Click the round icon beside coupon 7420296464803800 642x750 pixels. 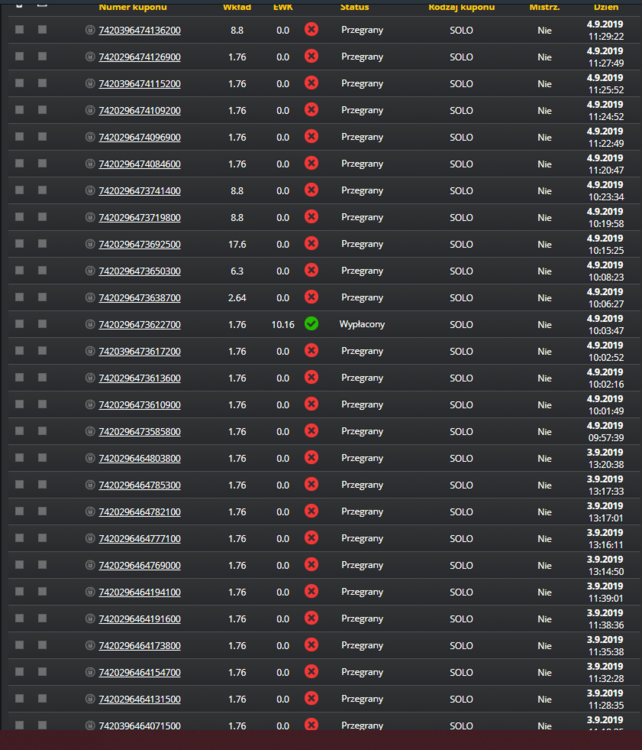(89, 458)
